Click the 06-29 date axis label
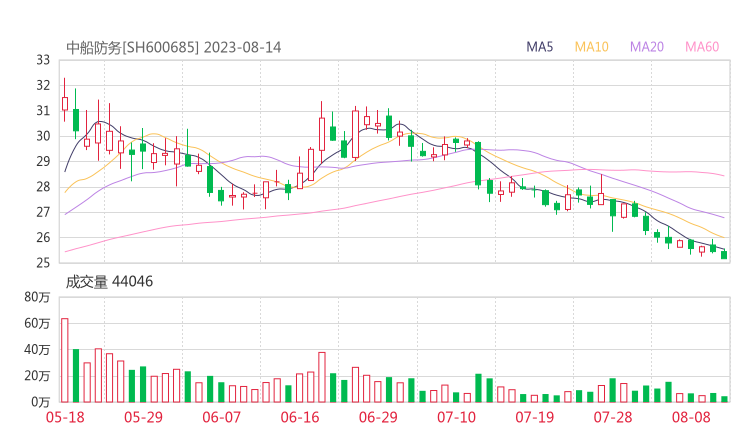740x440 pixels. (x=378, y=417)
